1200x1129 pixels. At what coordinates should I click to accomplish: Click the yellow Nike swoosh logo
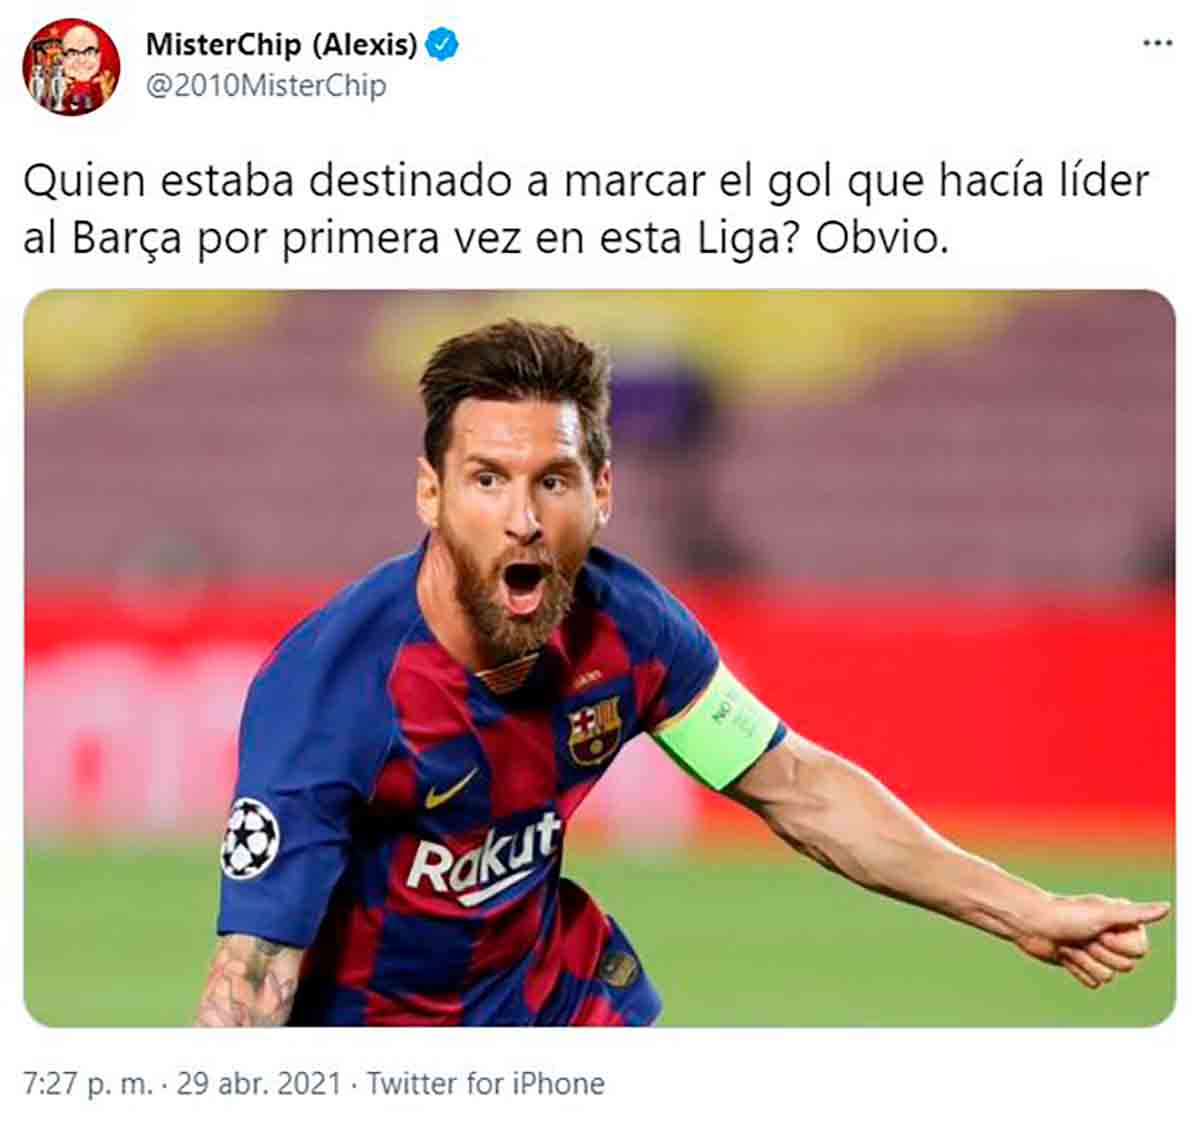[x=450, y=790]
